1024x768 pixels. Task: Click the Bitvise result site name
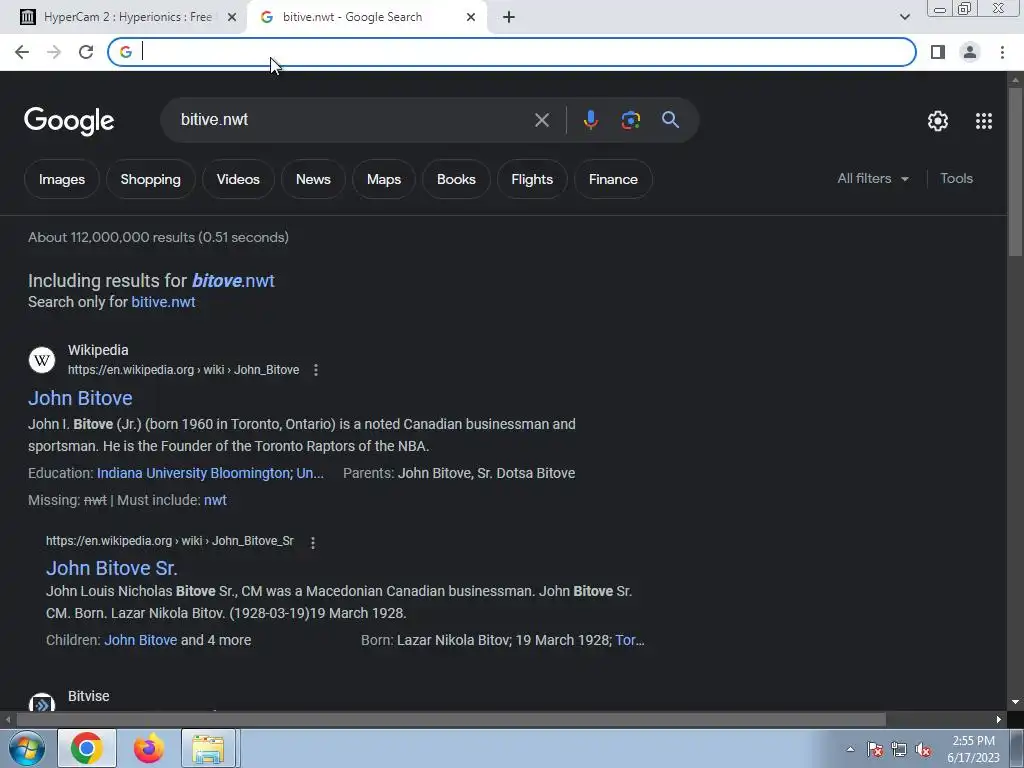point(88,696)
